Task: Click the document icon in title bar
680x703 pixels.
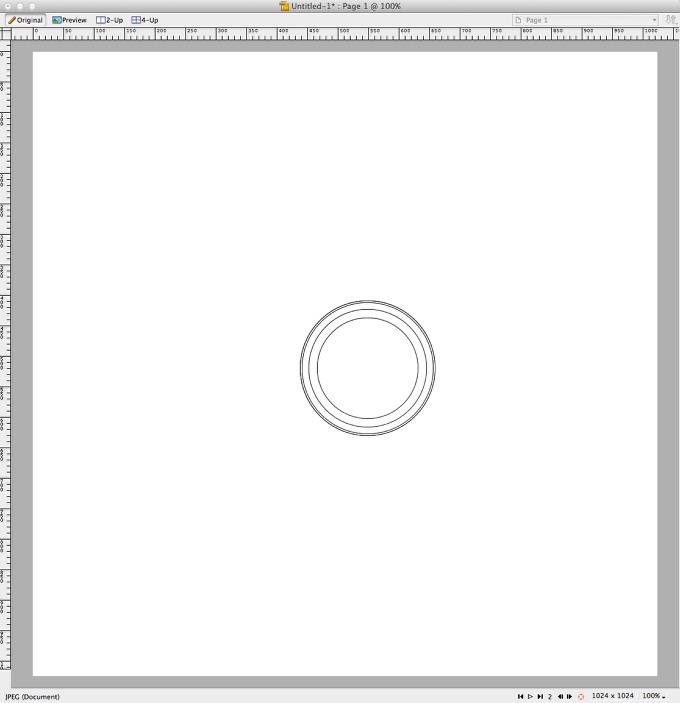Action: [284, 6]
